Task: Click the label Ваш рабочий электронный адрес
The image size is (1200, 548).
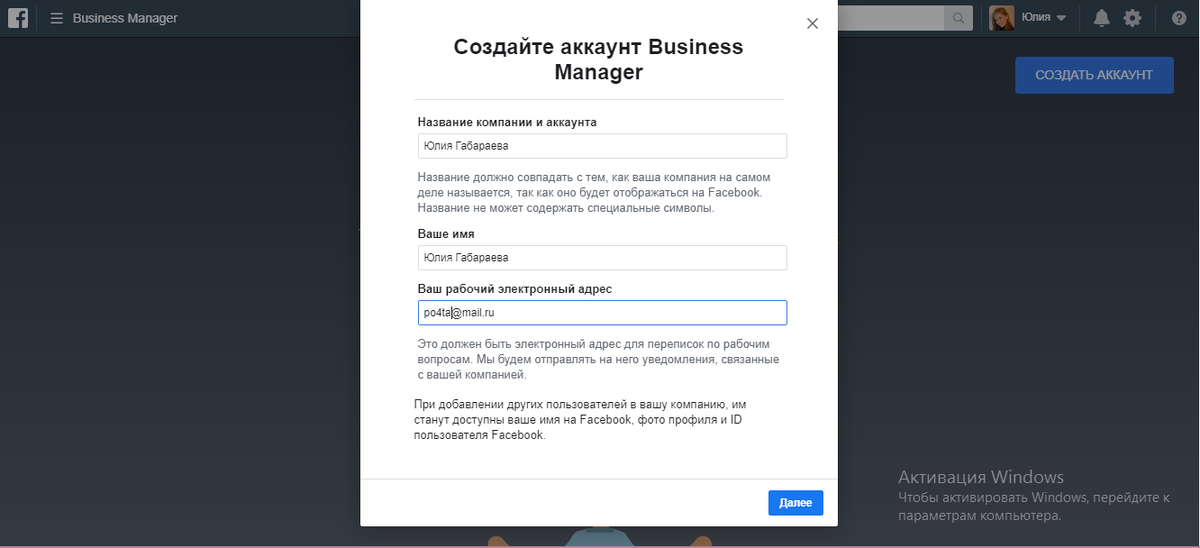Action: 514,289
